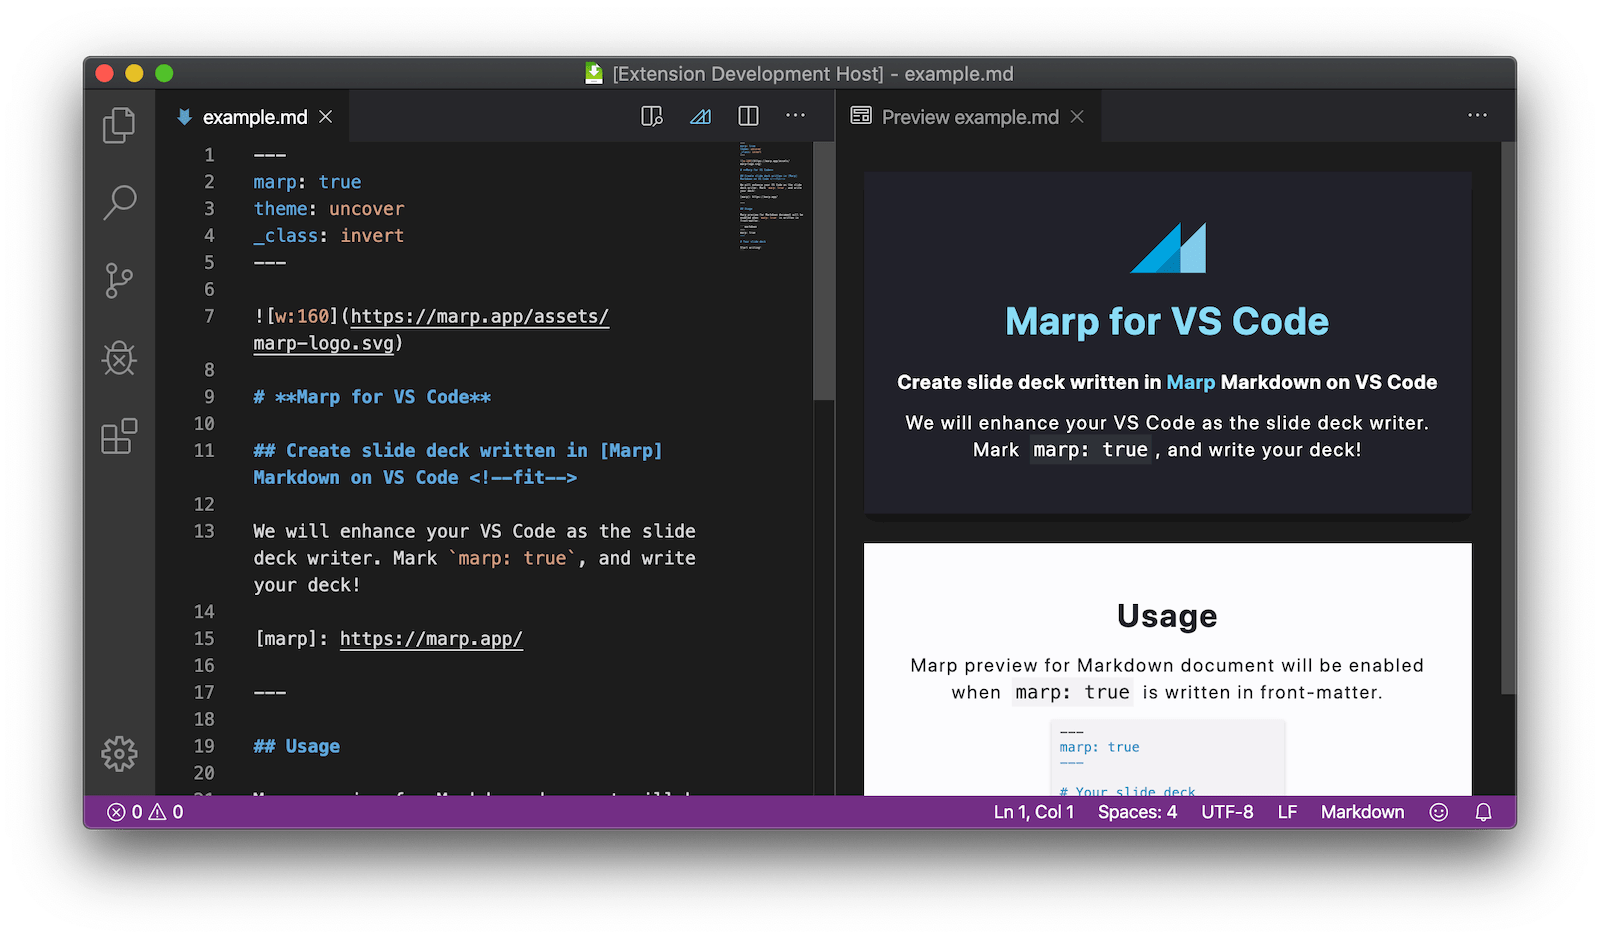
Task: Toggle errors and warnings panel in status bar
Action: [x=144, y=812]
